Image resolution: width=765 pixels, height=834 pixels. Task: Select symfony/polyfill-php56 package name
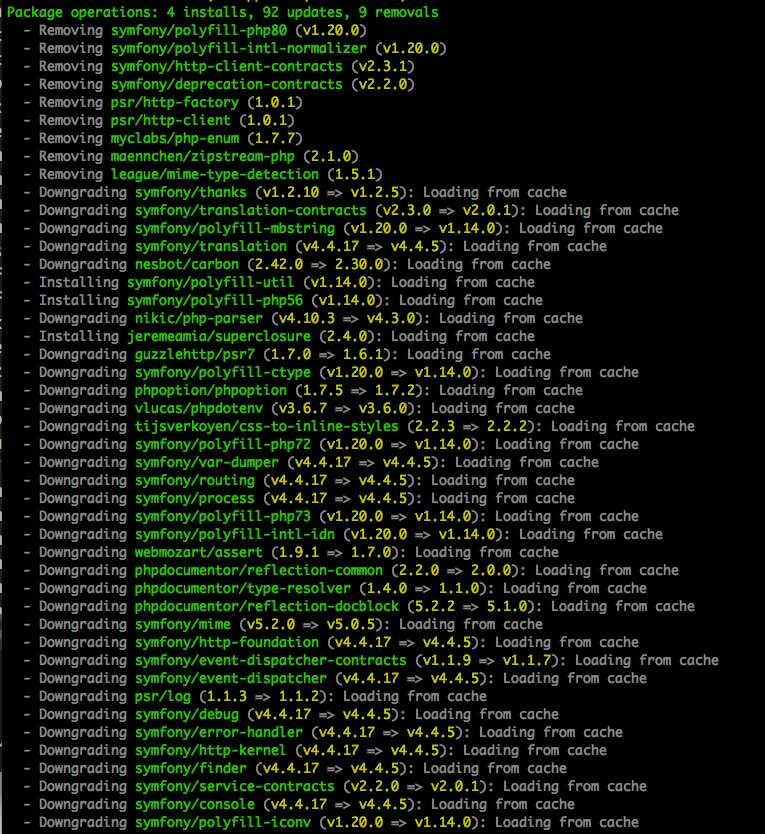click(214, 300)
